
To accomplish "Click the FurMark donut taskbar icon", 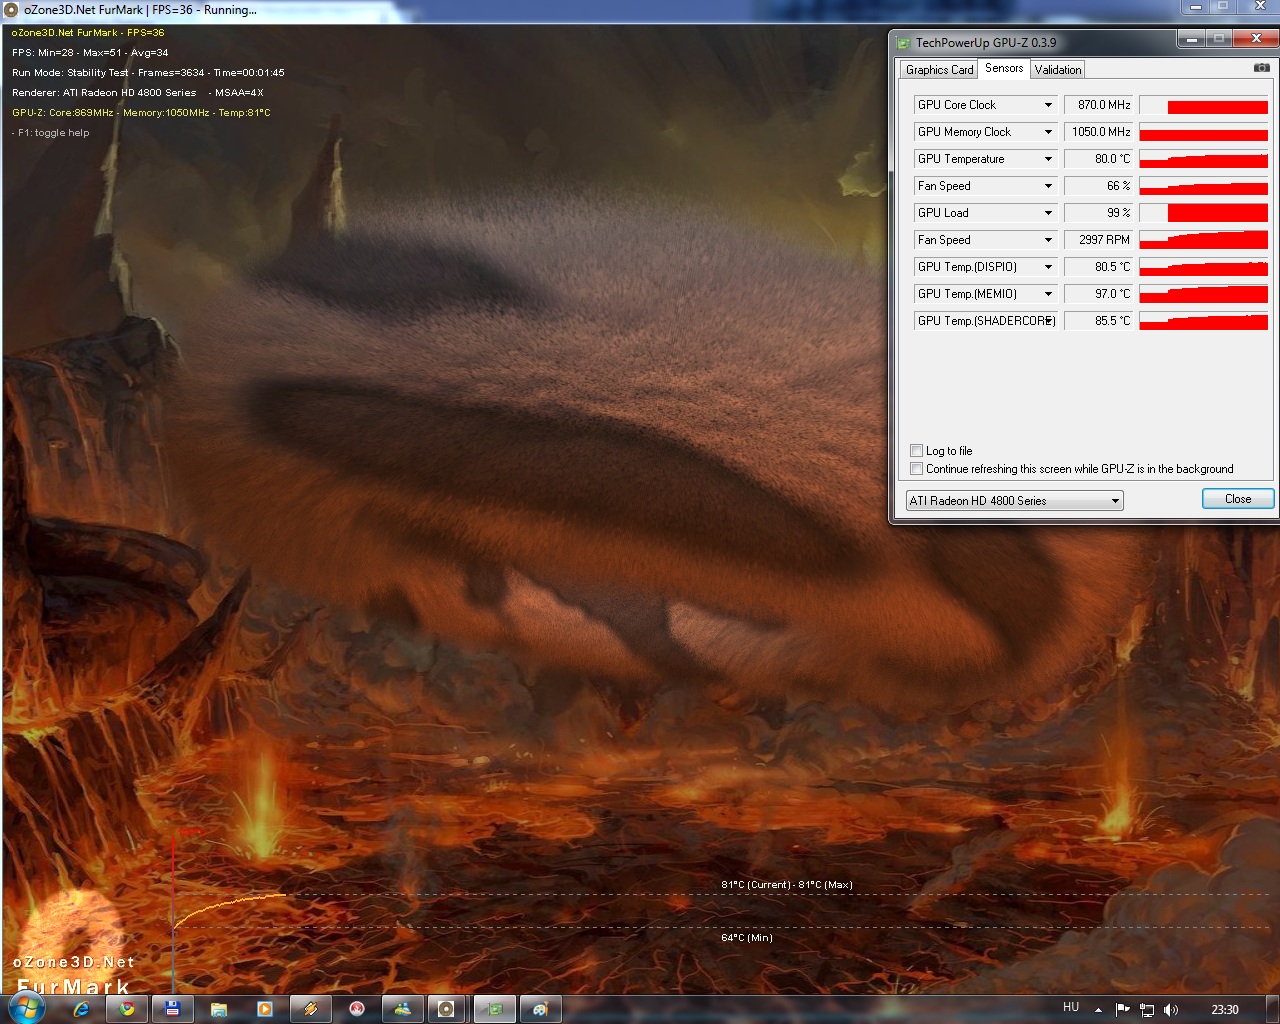I will 447,1009.
